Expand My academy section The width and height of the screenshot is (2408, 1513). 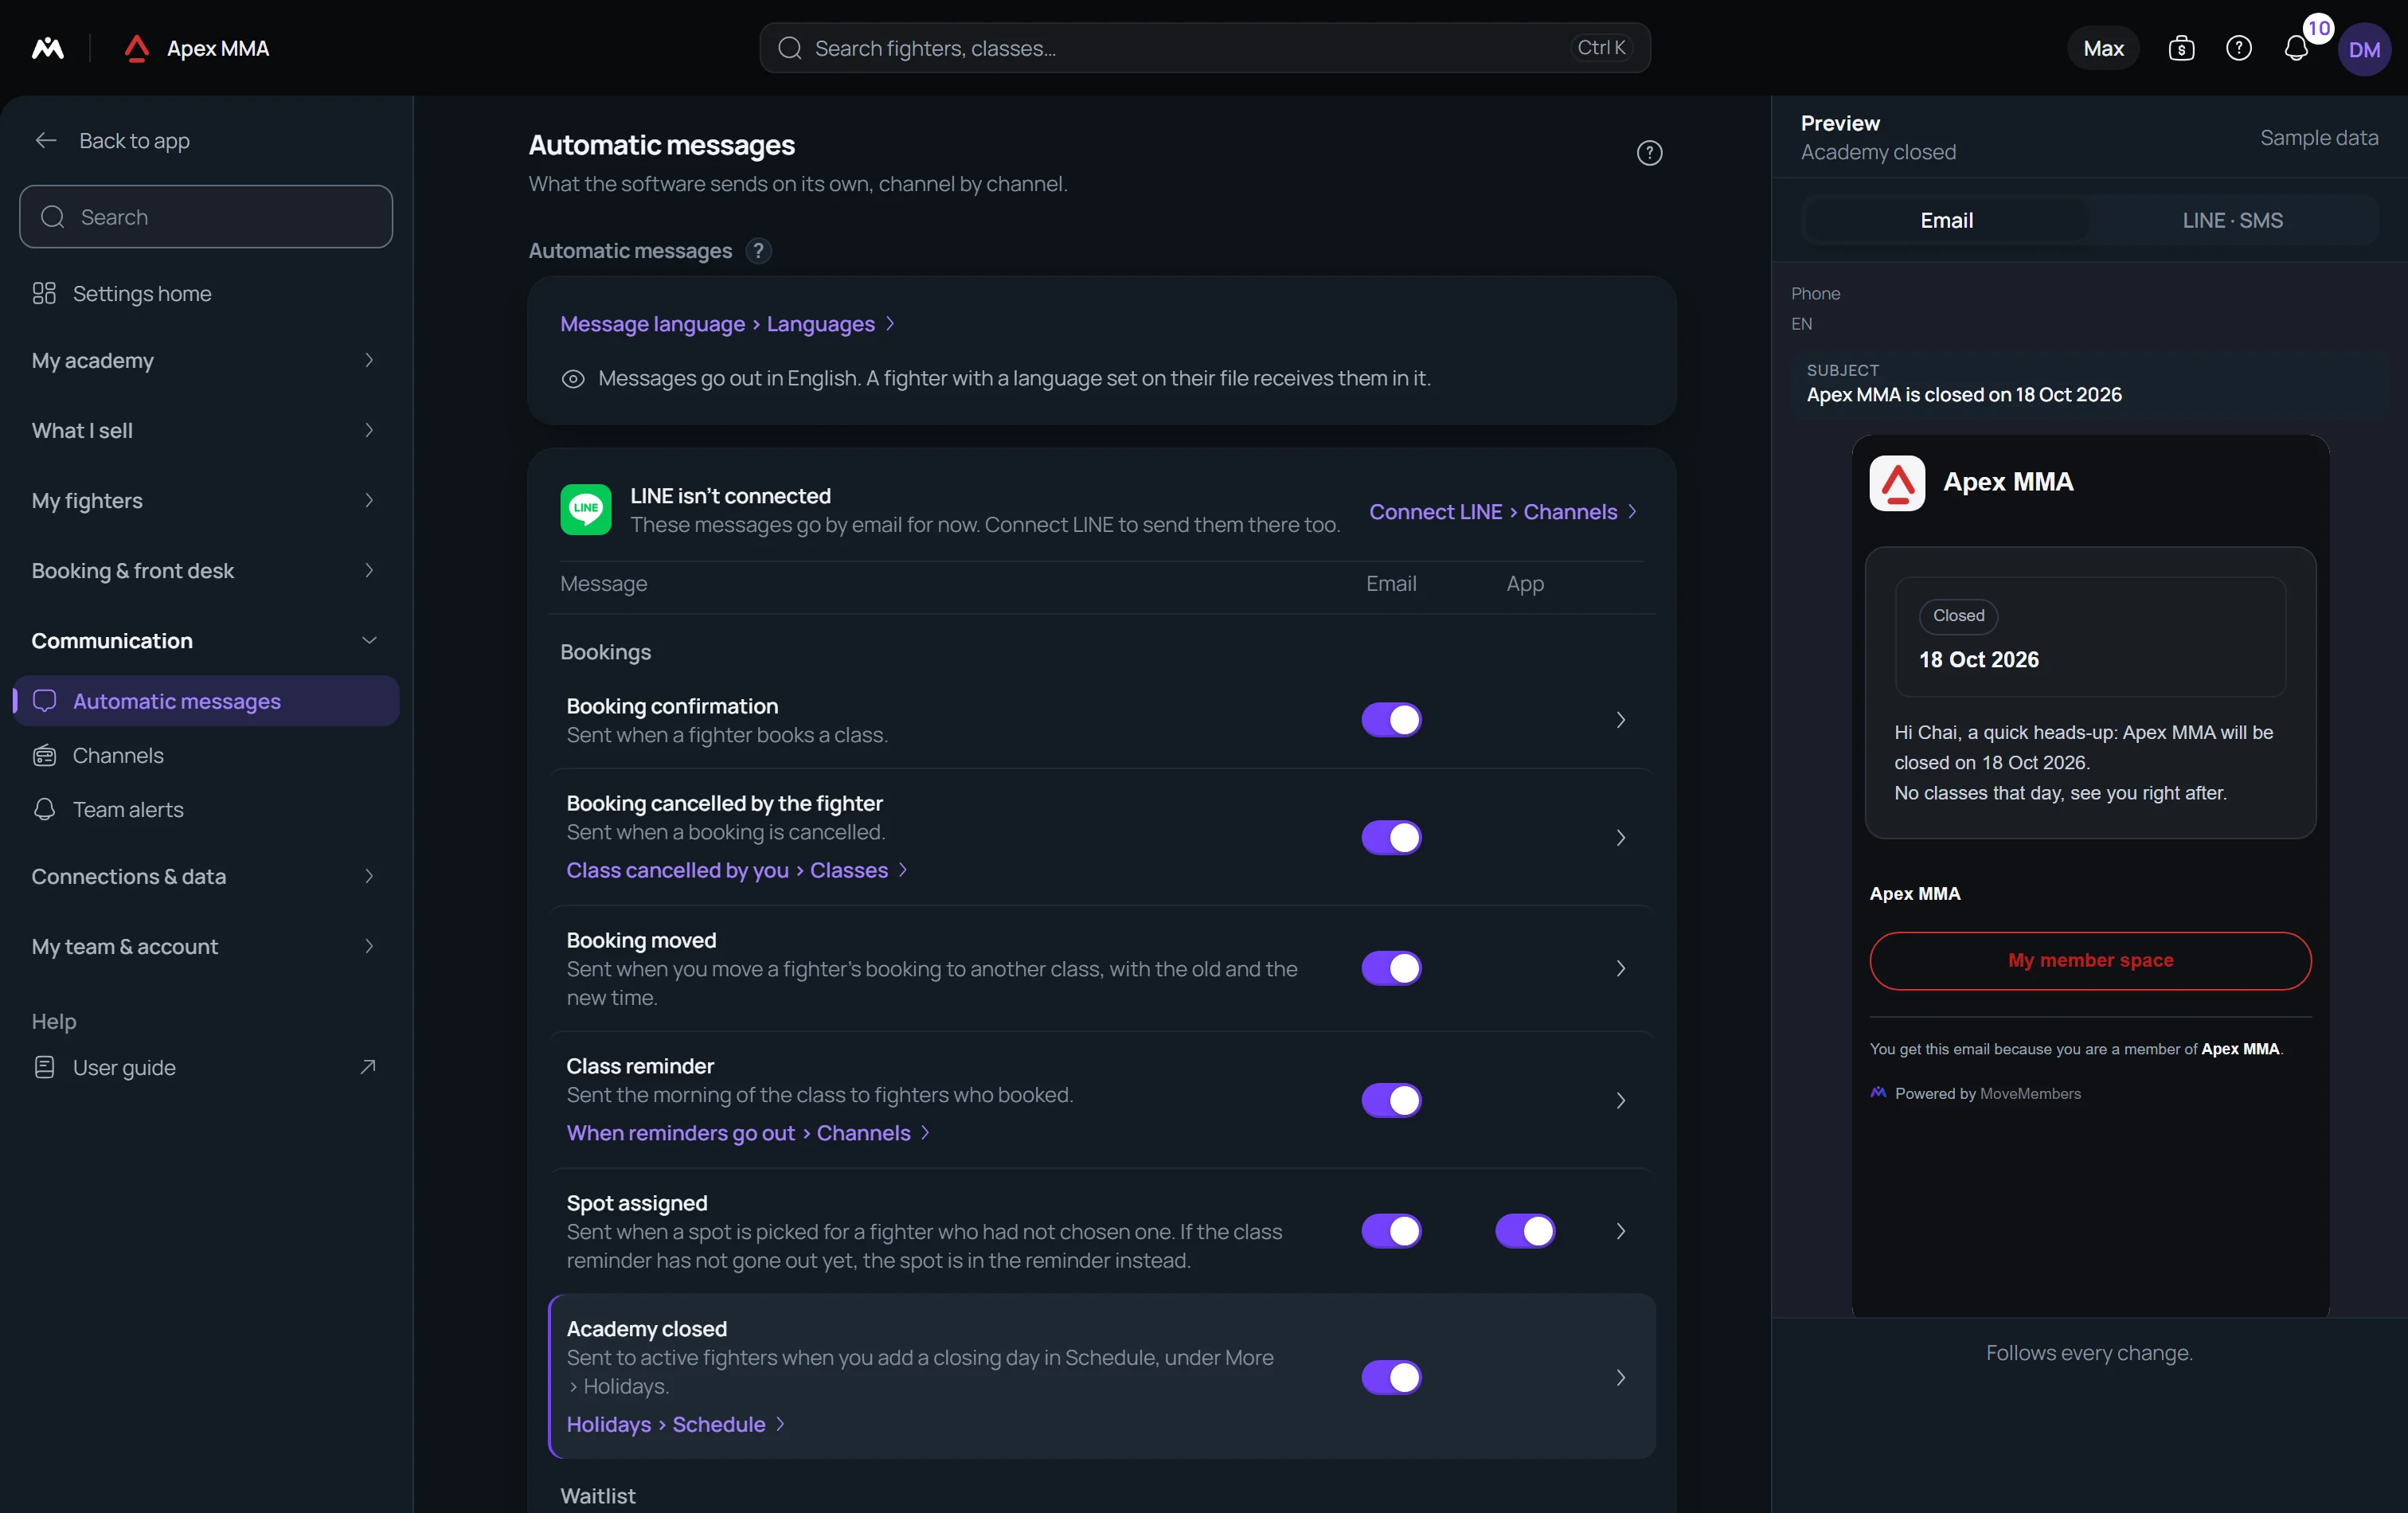(x=206, y=360)
